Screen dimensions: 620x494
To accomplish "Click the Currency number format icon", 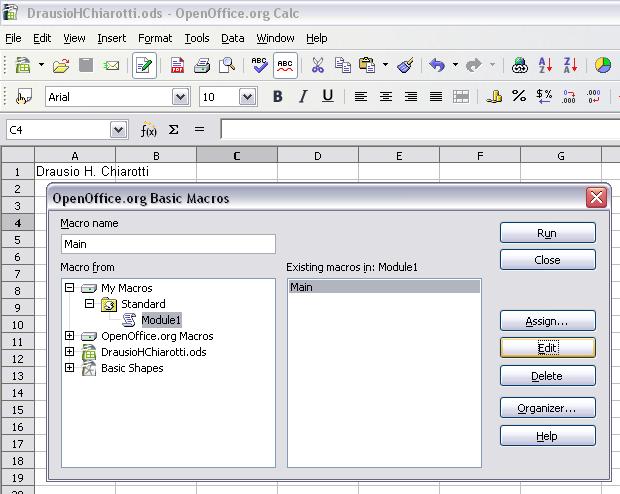I will (494, 97).
